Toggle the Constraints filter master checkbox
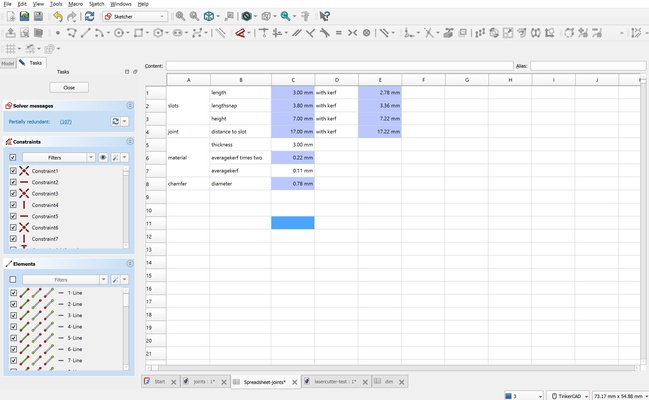The width and height of the screenshot is (649, 400). 13,157
